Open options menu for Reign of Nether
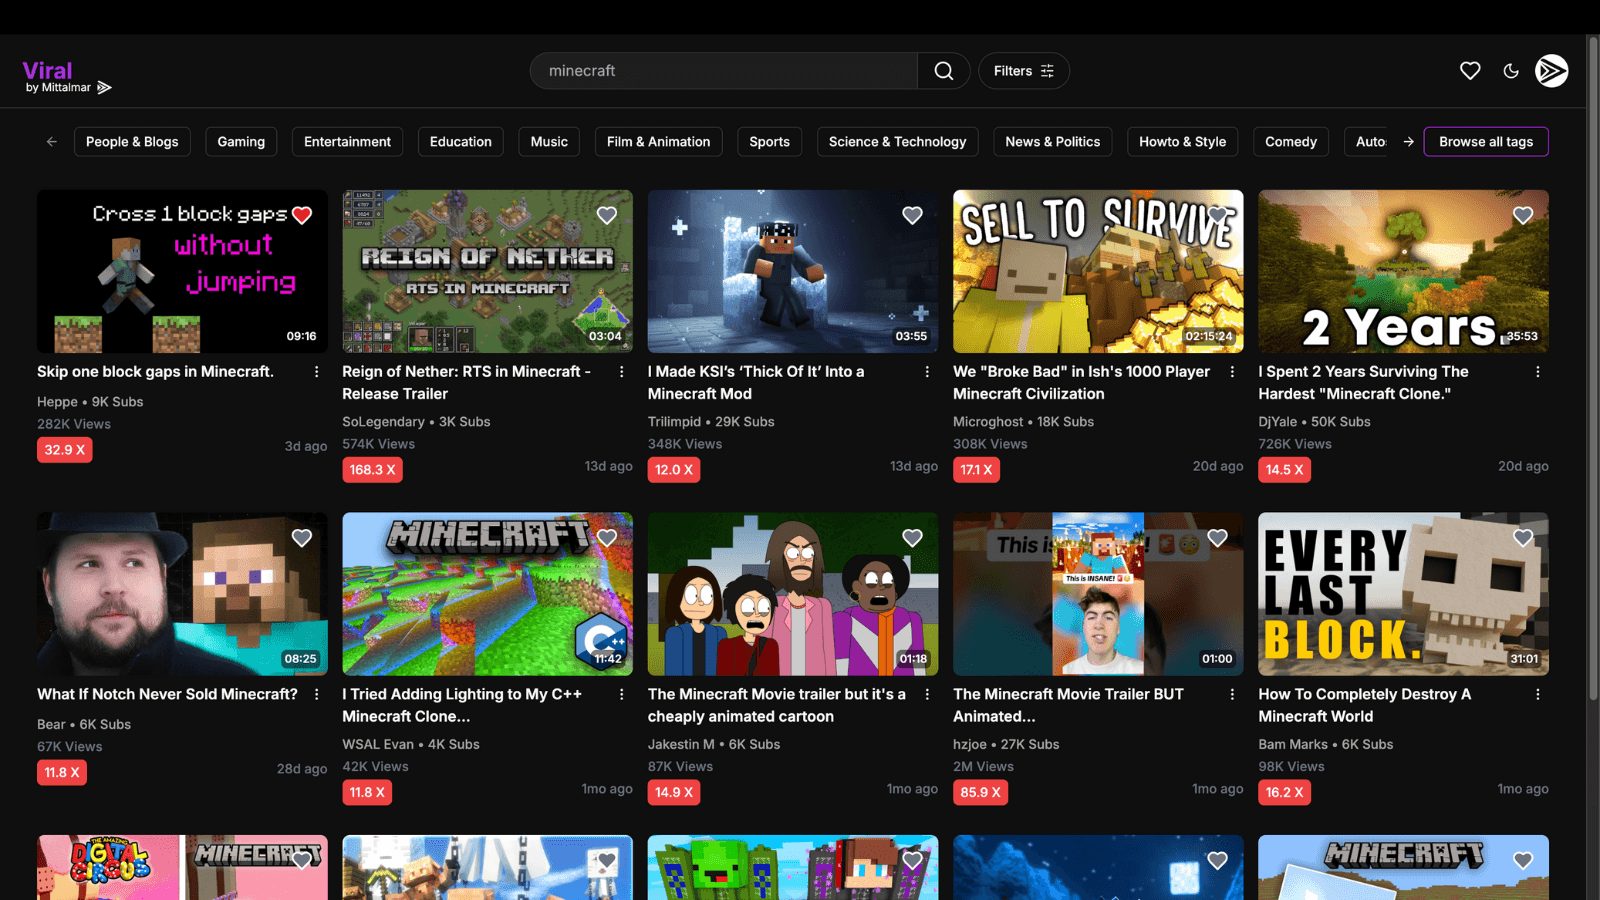The image size is (1600, 900). (622, 372)
